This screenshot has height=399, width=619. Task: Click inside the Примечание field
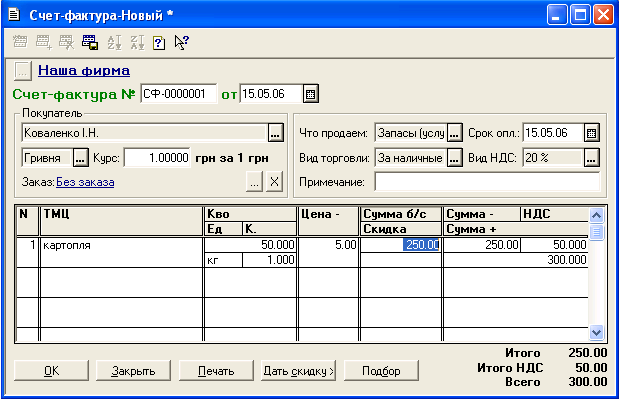pyautogui.click(x=487, y=182)
